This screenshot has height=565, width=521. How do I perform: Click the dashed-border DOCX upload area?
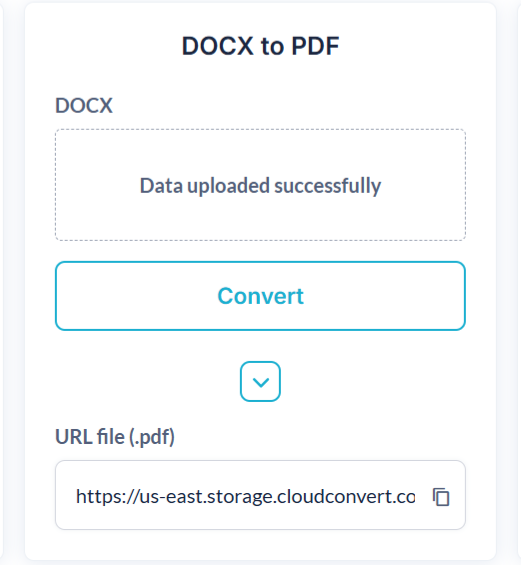click(x=260, y=185)
